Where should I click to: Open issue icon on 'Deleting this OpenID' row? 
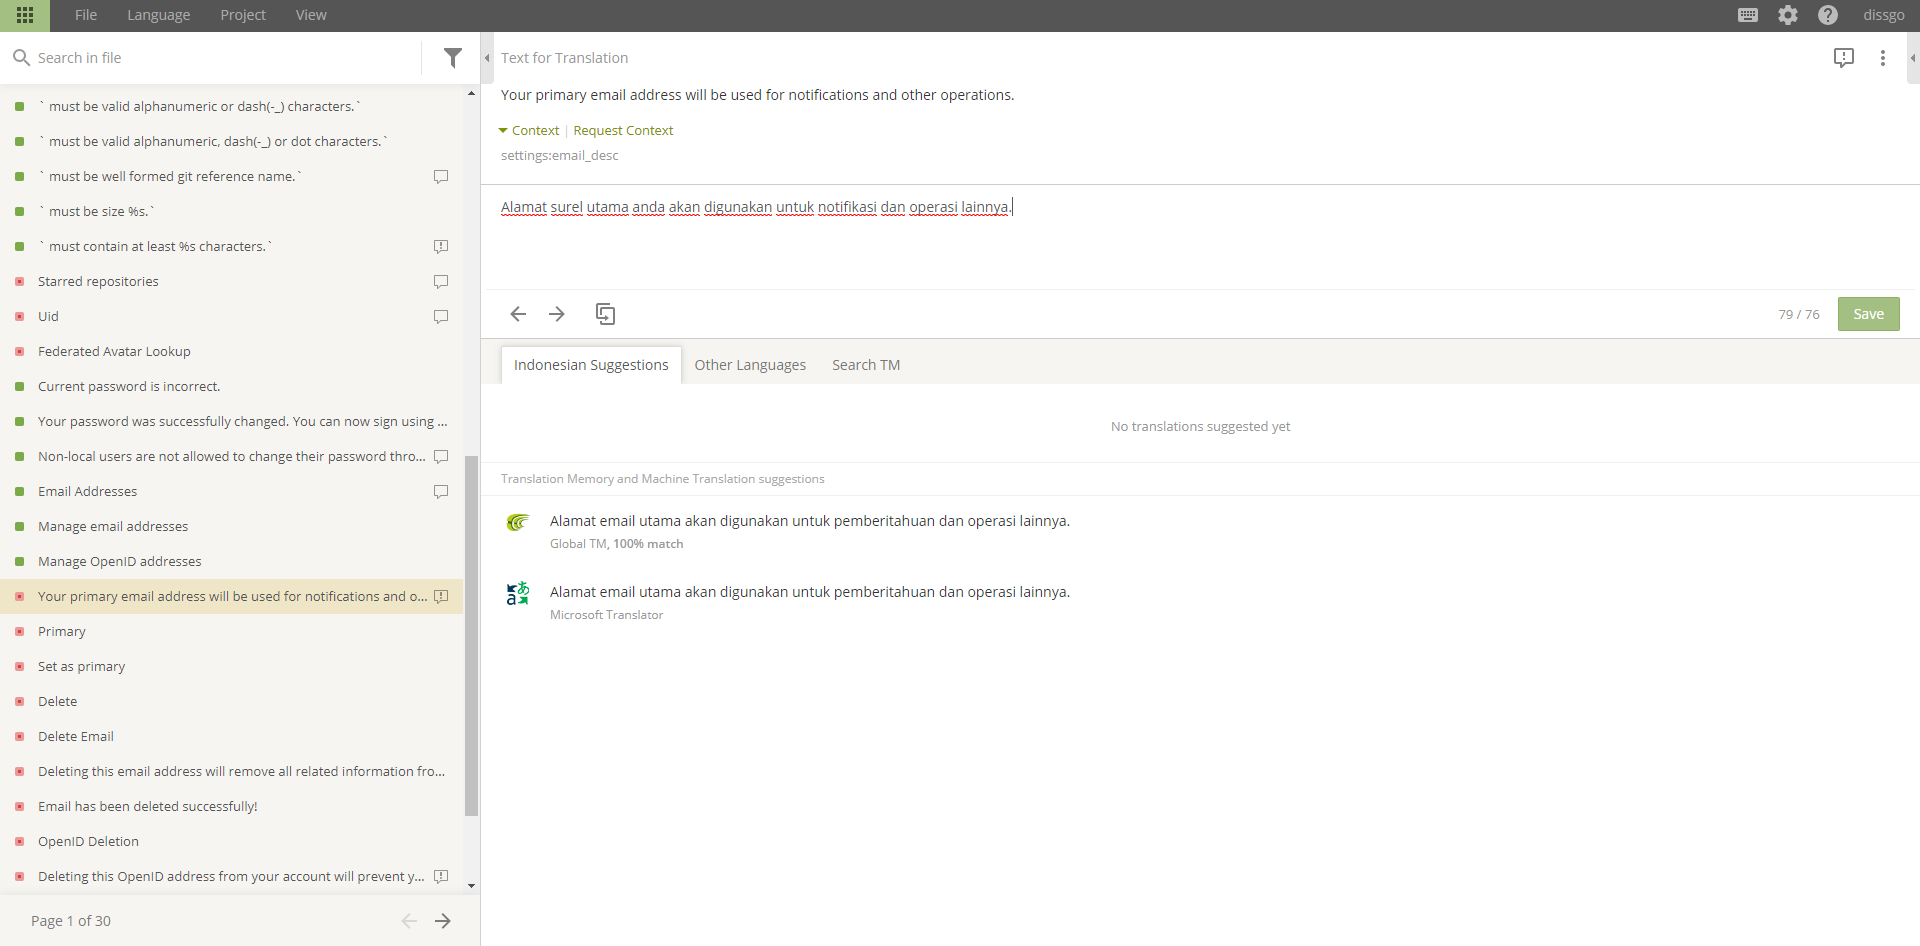click(x=441, y=877)
